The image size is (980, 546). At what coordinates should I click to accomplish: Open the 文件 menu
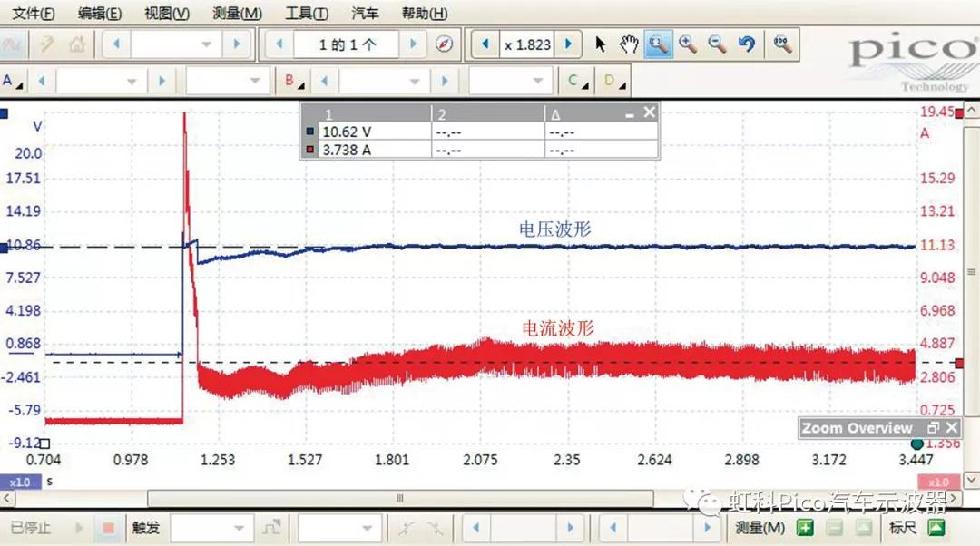click(33, 13)
